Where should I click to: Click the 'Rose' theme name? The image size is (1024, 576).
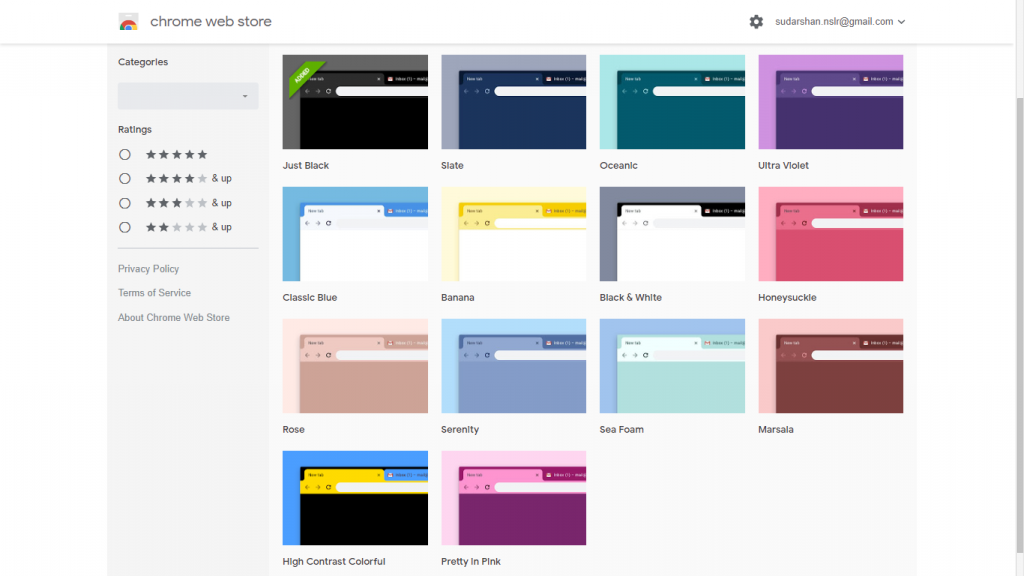[x=293, y=429]
